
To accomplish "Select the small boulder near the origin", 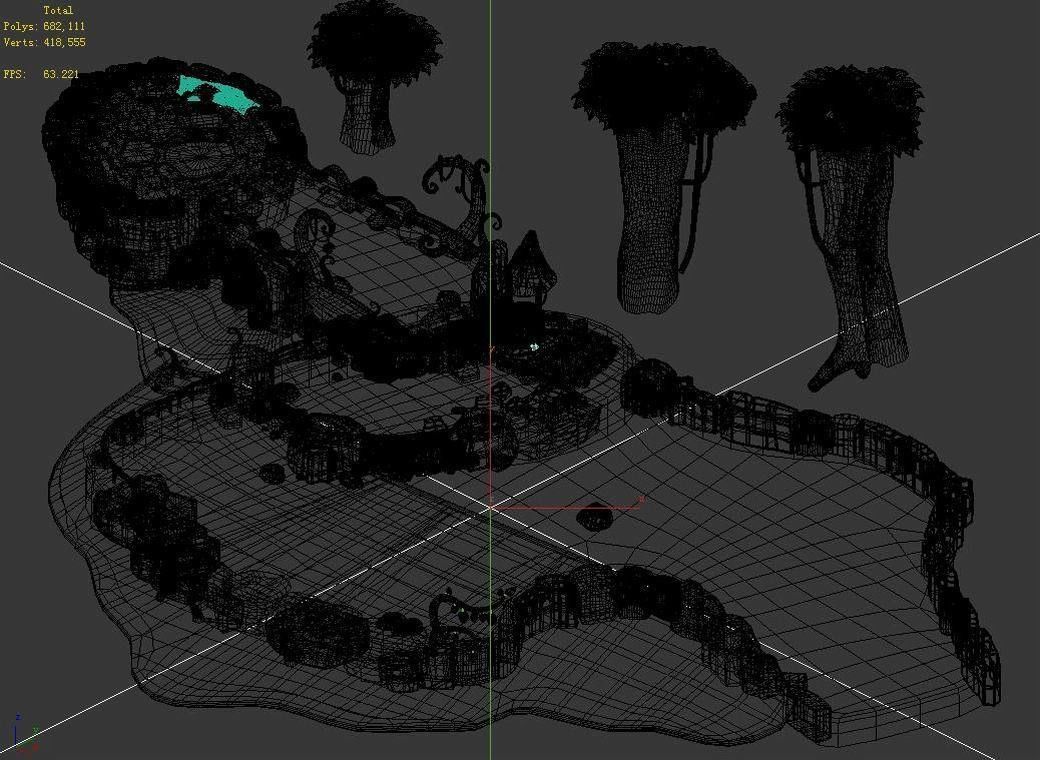I will 594,517.
